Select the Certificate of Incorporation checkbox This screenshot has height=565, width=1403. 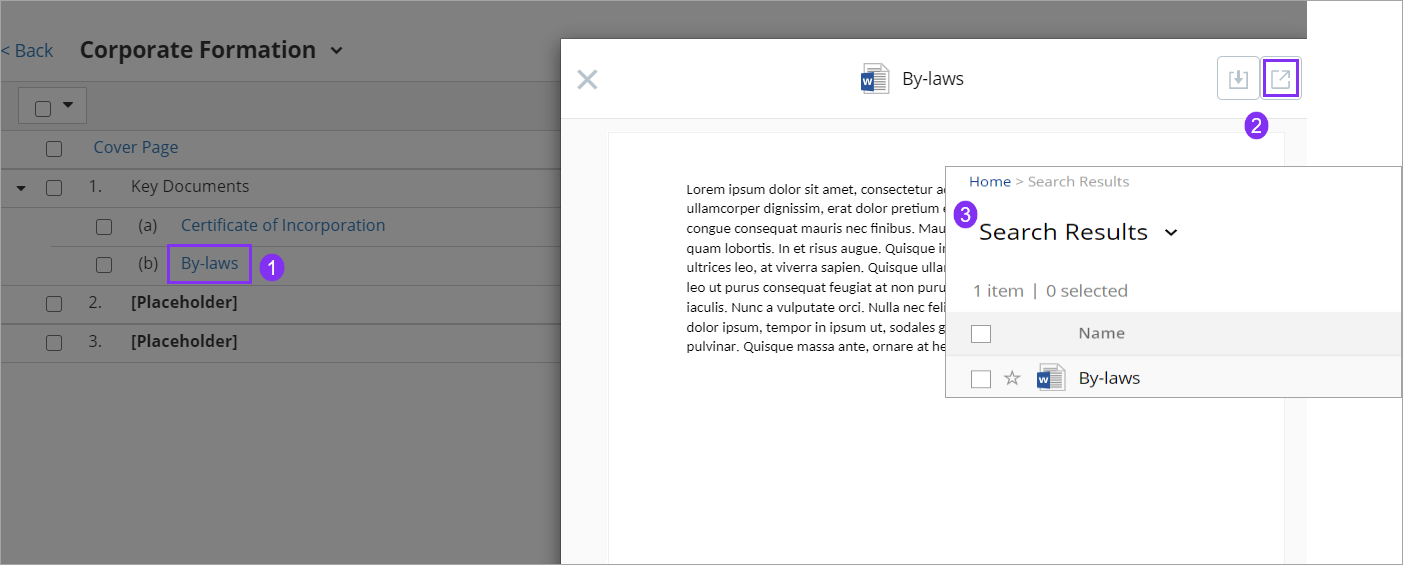click(104, 227)
